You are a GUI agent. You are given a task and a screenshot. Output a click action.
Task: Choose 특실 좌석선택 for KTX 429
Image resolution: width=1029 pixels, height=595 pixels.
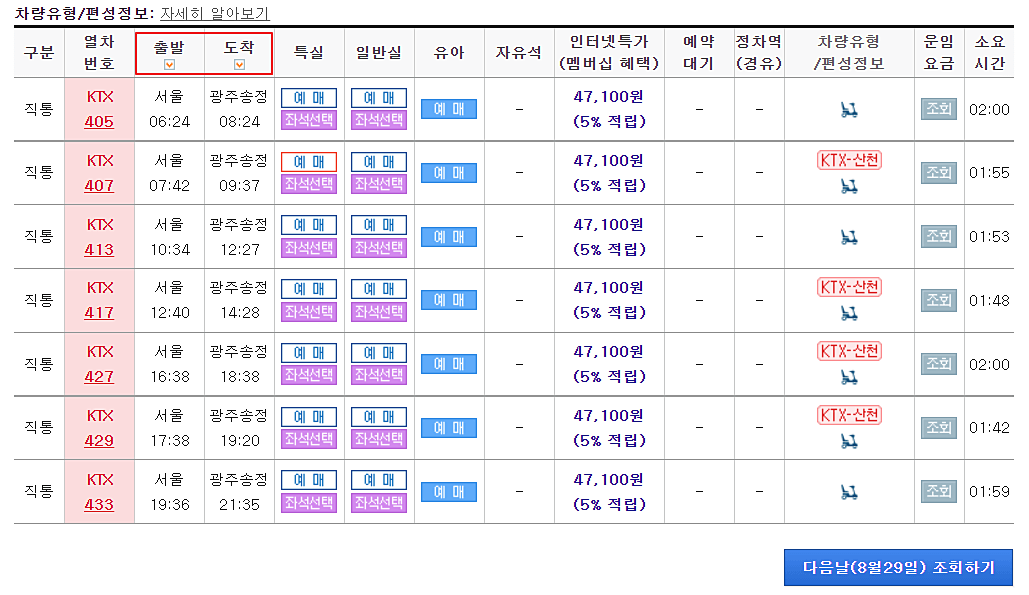pos(309,439)
